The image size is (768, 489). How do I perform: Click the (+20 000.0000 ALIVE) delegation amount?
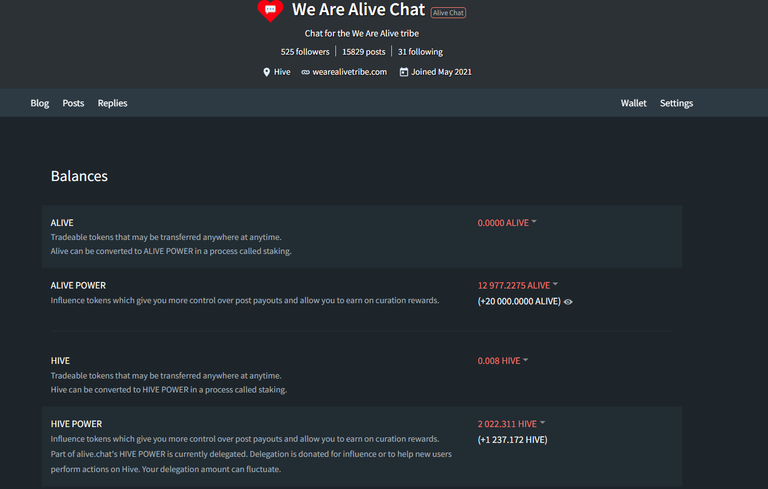tap(519, 301)
